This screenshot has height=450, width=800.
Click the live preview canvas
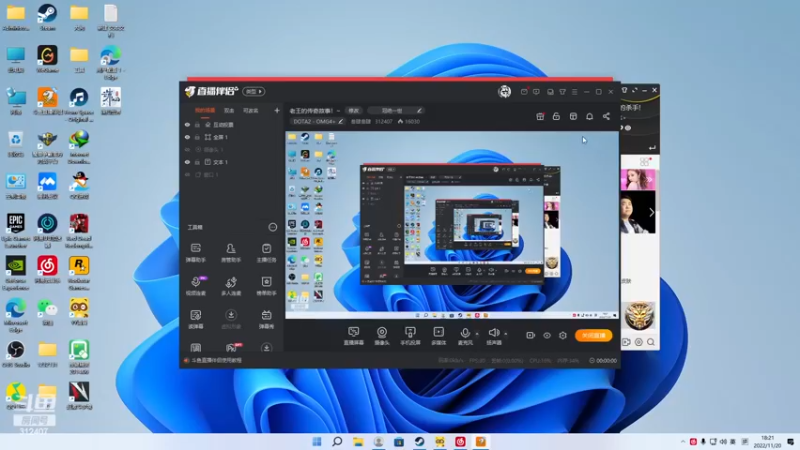point(452,225)
